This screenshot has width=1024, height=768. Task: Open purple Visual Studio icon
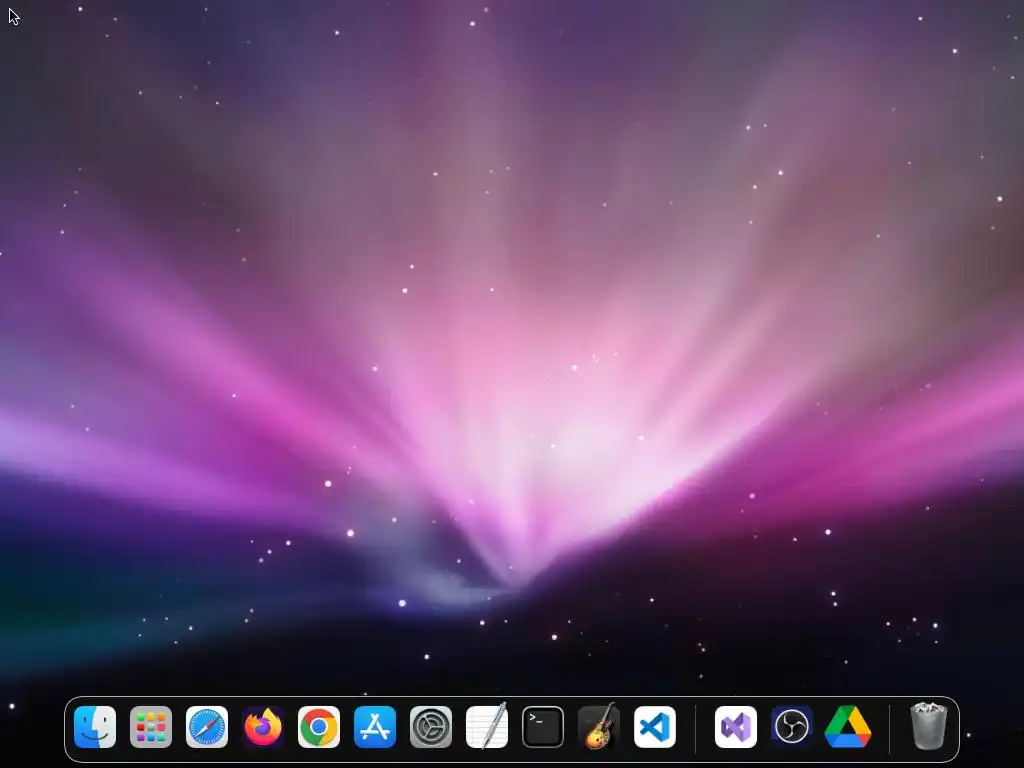point(736,727)
